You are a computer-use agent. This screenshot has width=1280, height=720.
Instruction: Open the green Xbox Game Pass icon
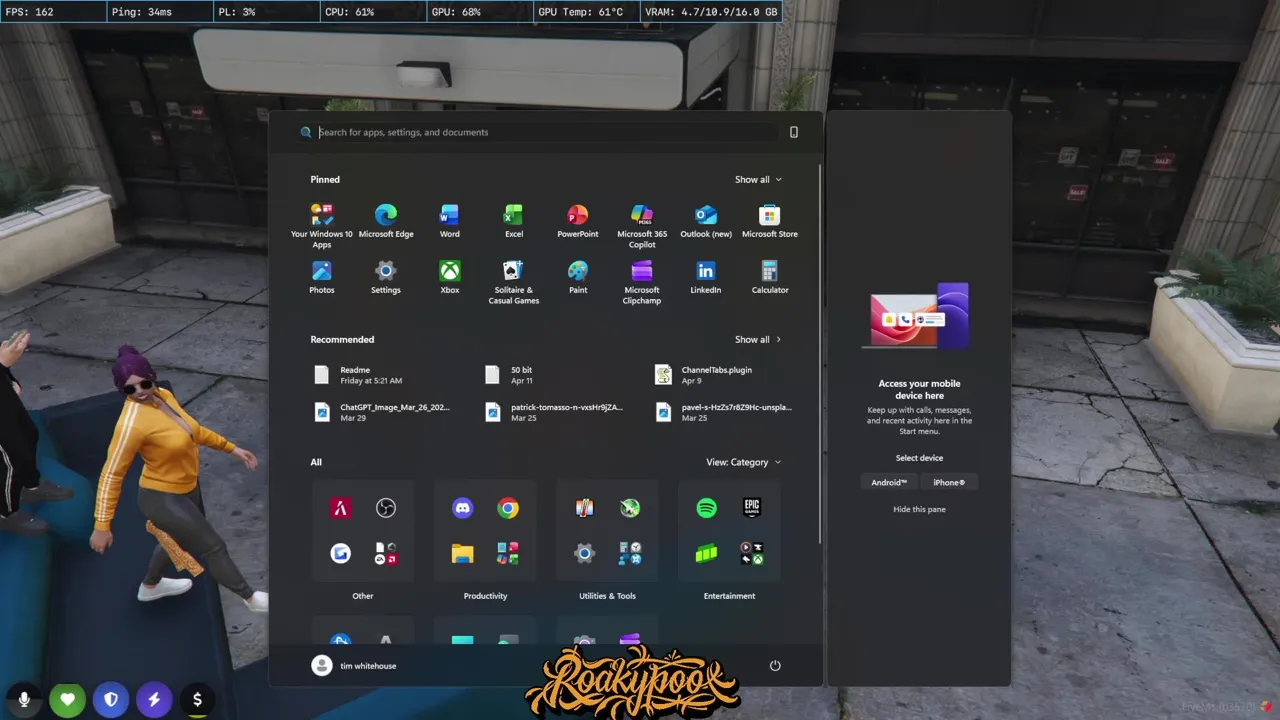point(706,553)
